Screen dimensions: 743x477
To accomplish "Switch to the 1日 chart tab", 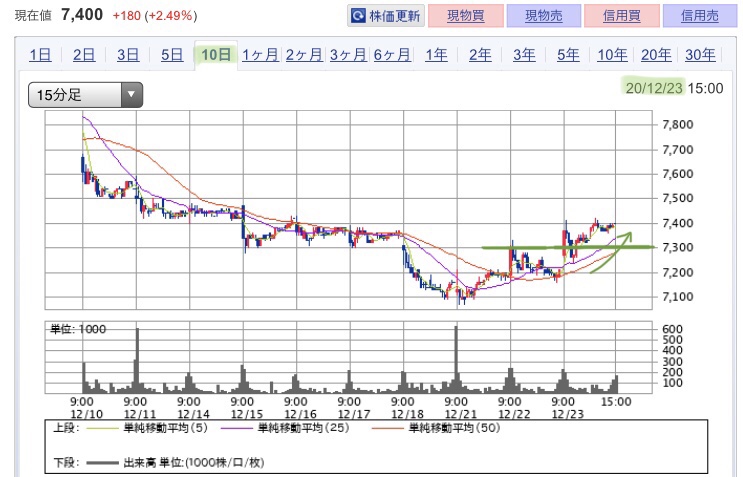I will (40, 55).
